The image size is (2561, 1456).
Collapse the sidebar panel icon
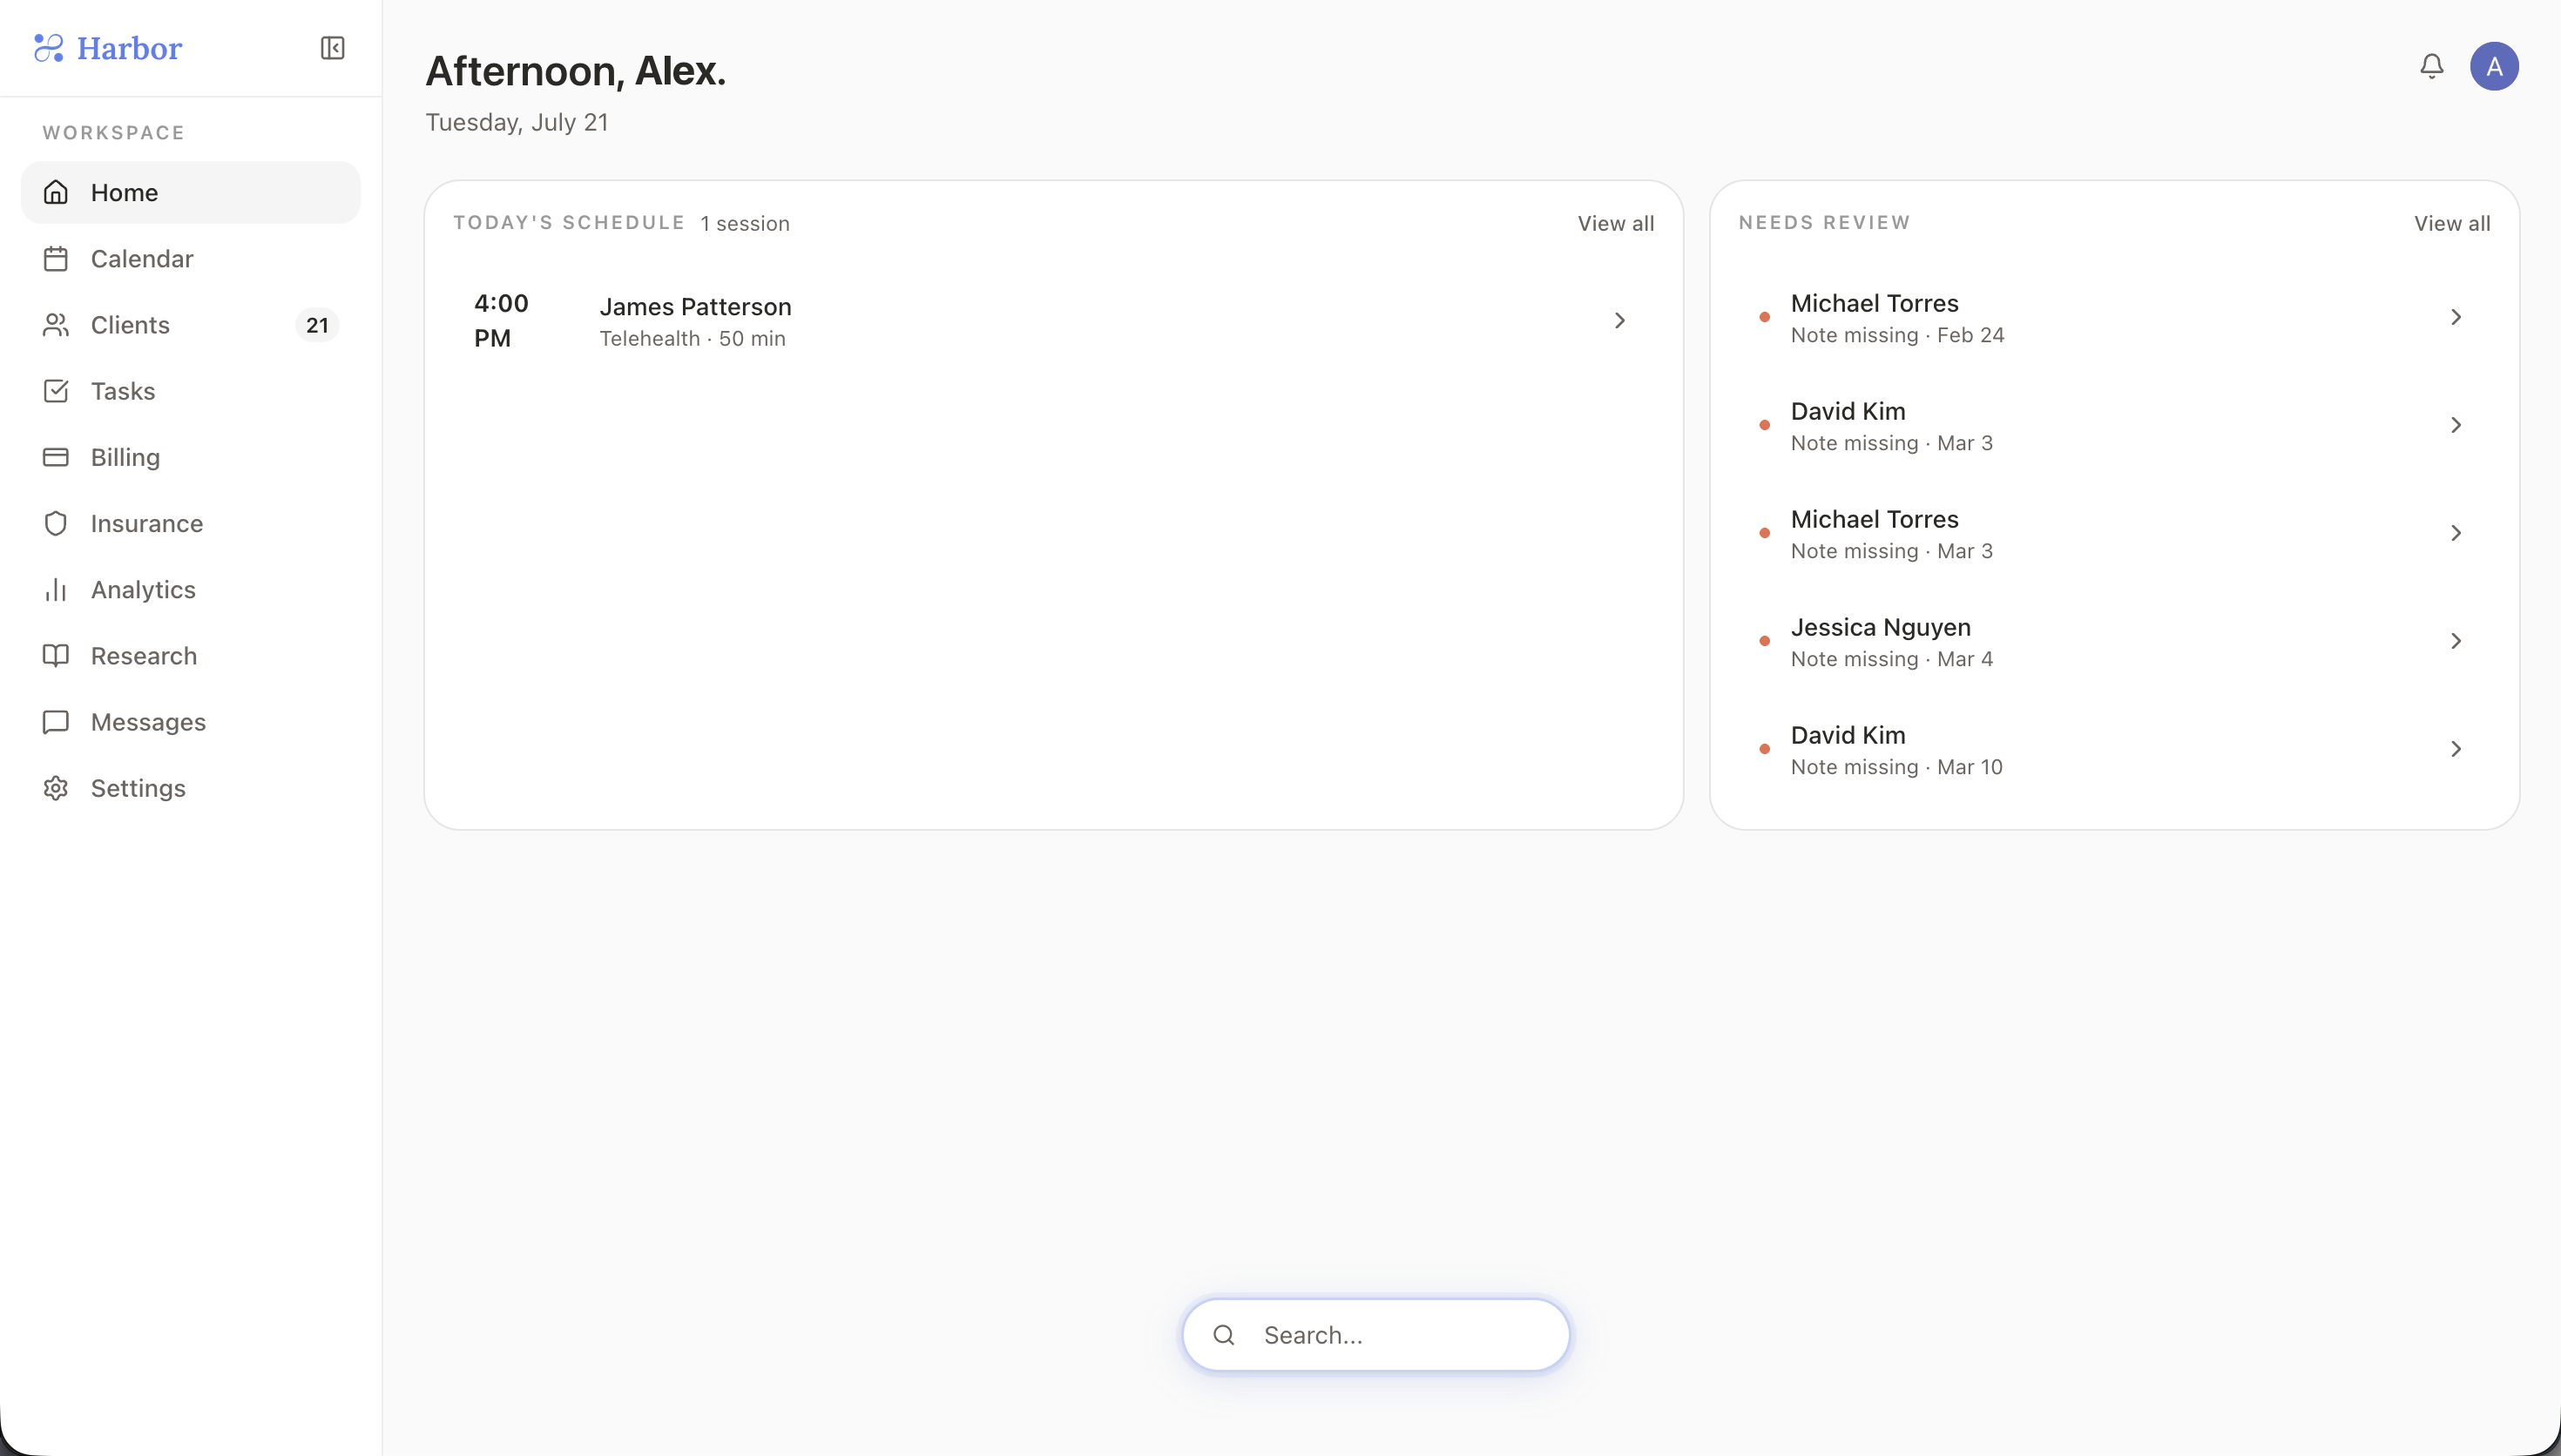click(332, 48)
